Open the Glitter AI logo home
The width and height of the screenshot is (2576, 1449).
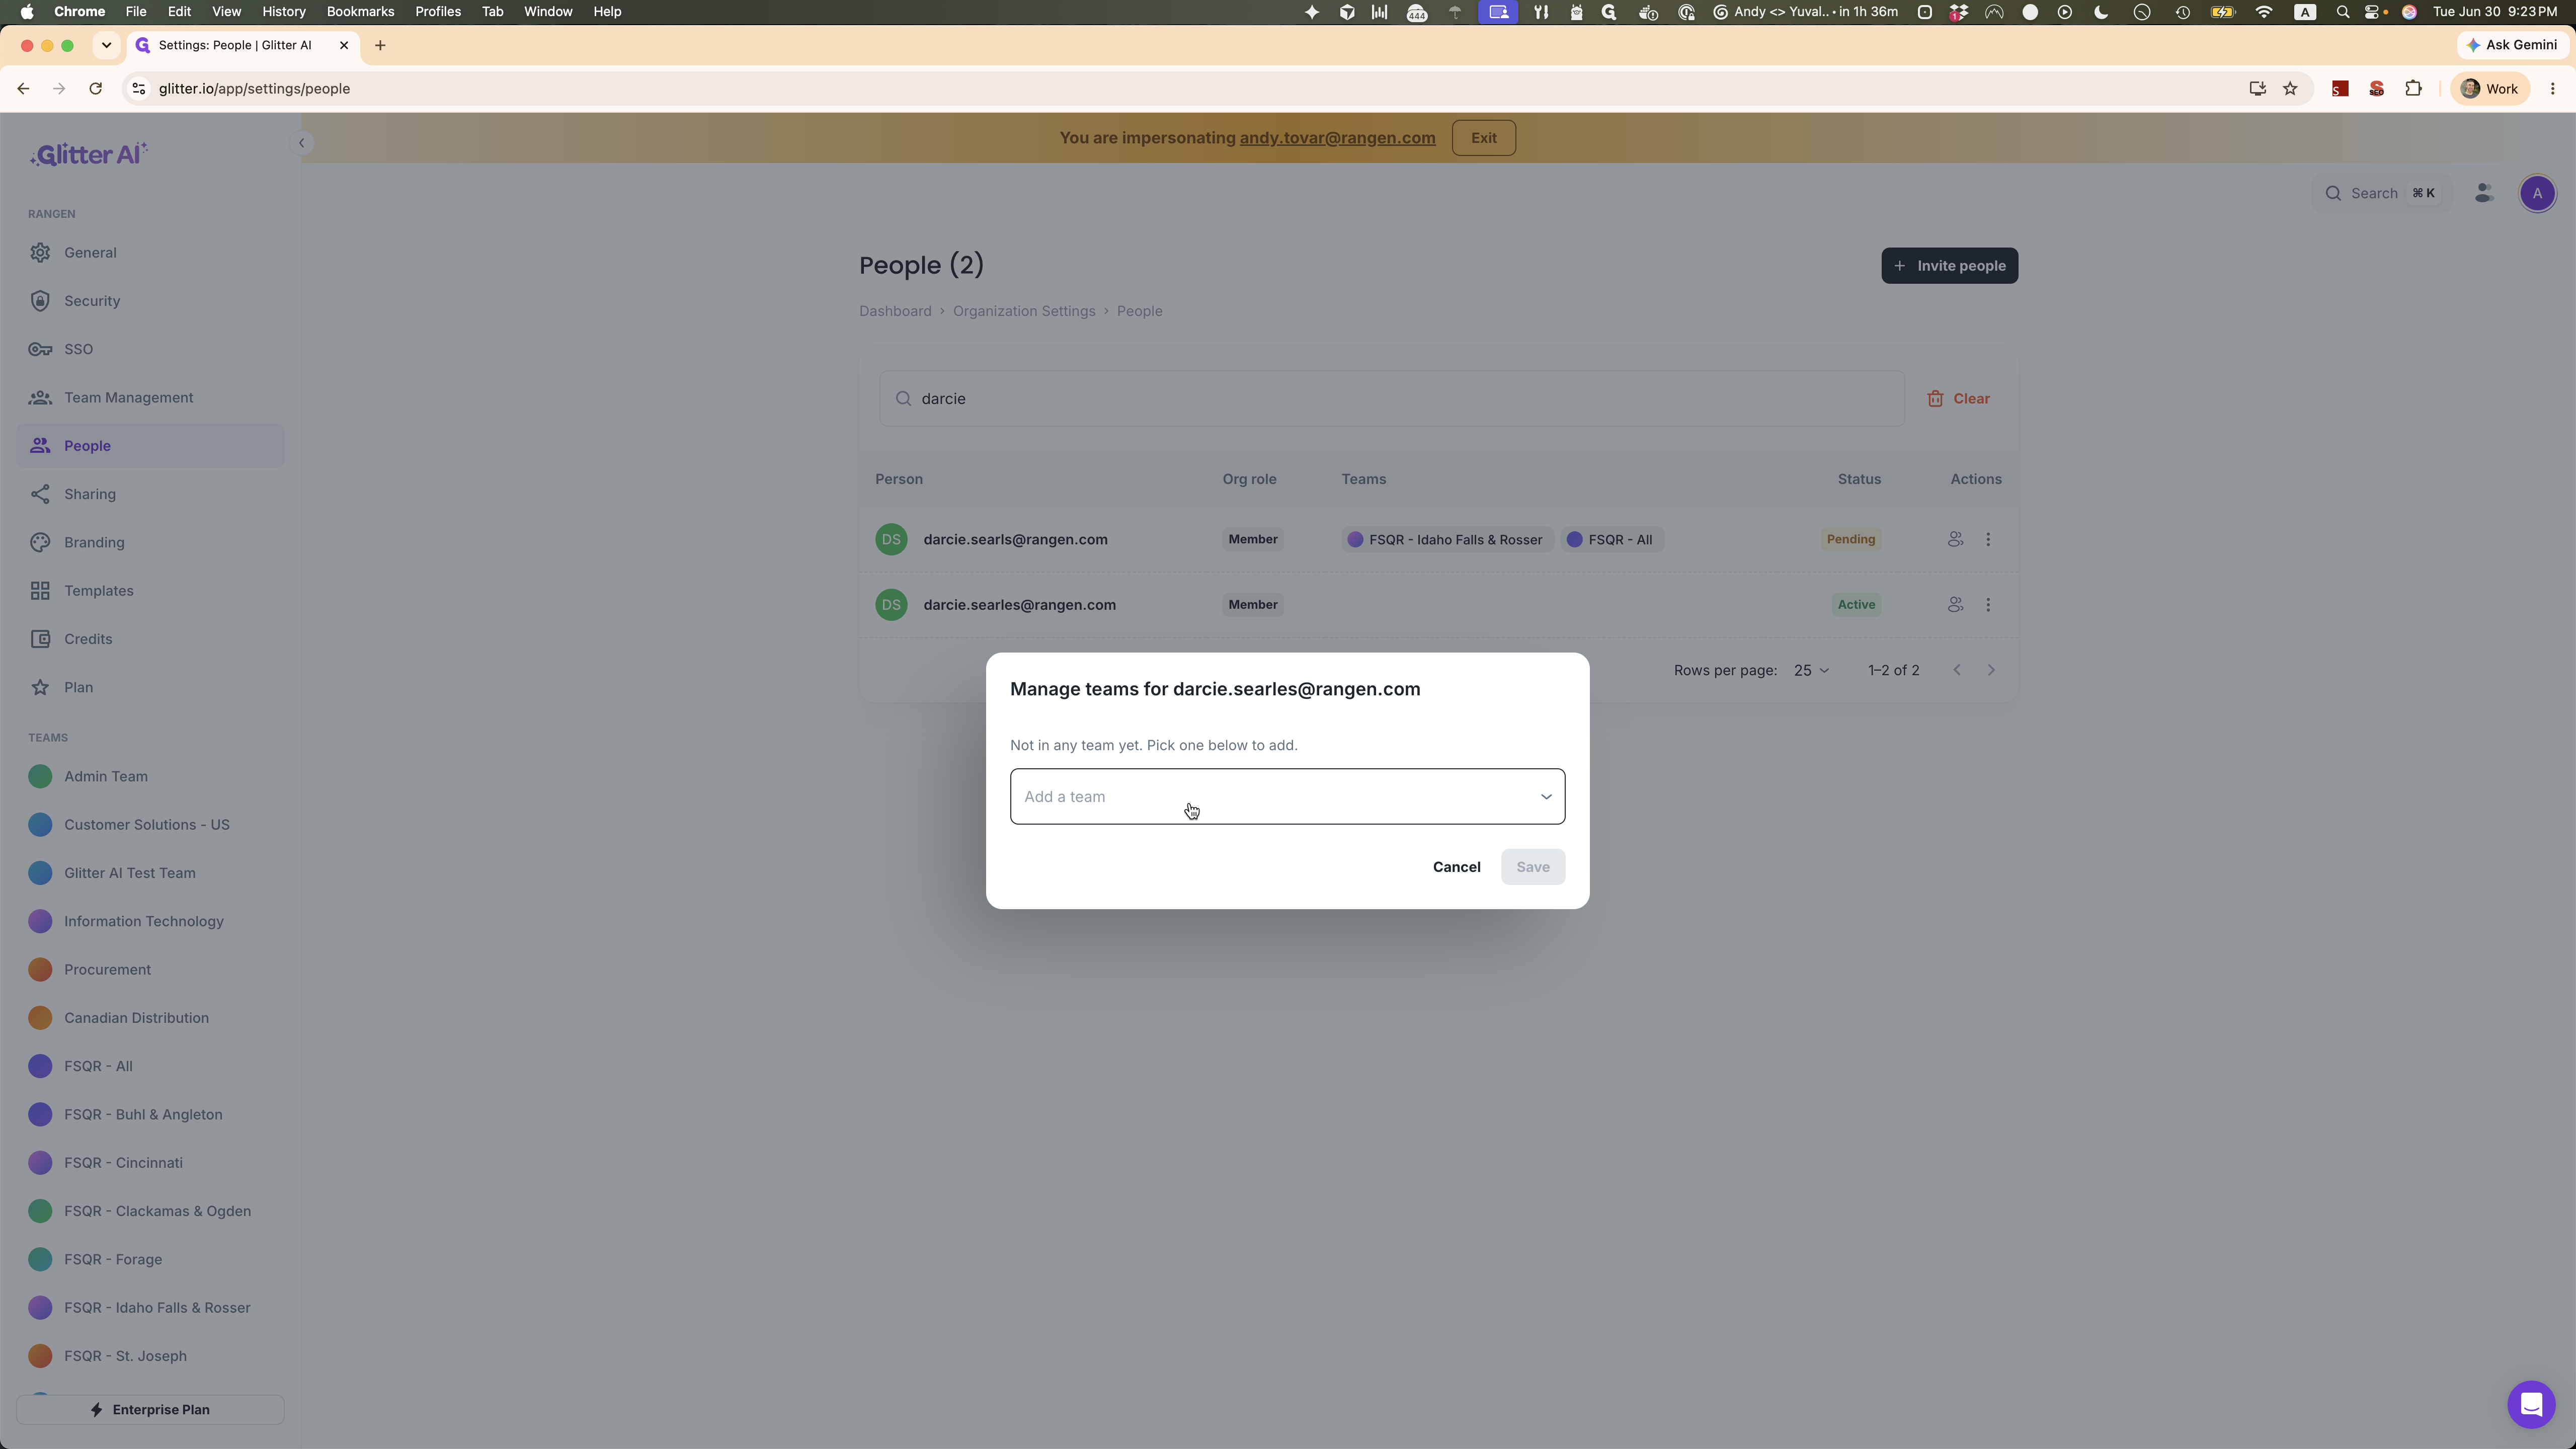(88, 154)
